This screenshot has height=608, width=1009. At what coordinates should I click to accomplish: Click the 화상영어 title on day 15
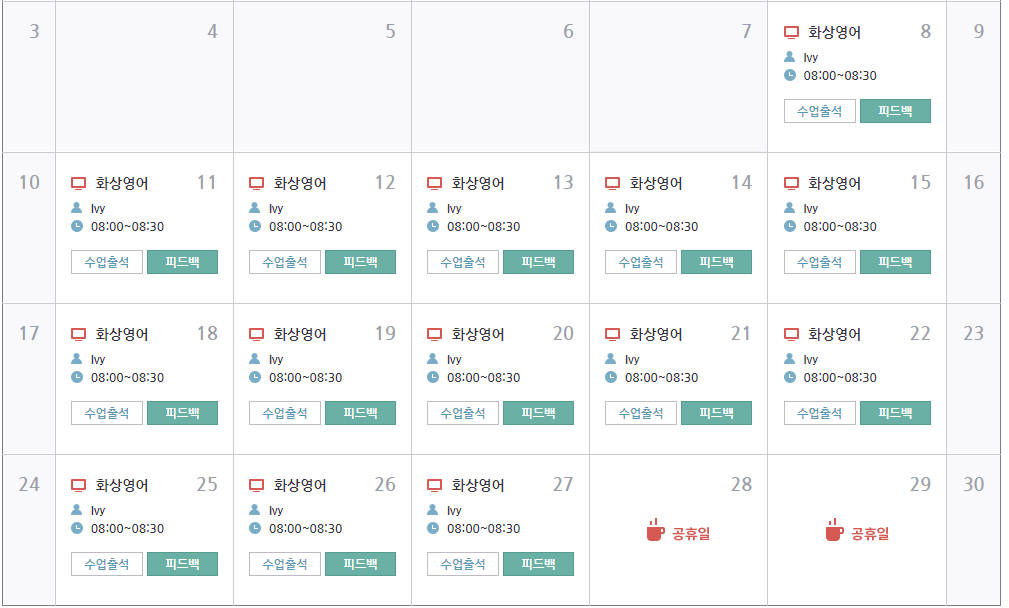pos(834,183)
